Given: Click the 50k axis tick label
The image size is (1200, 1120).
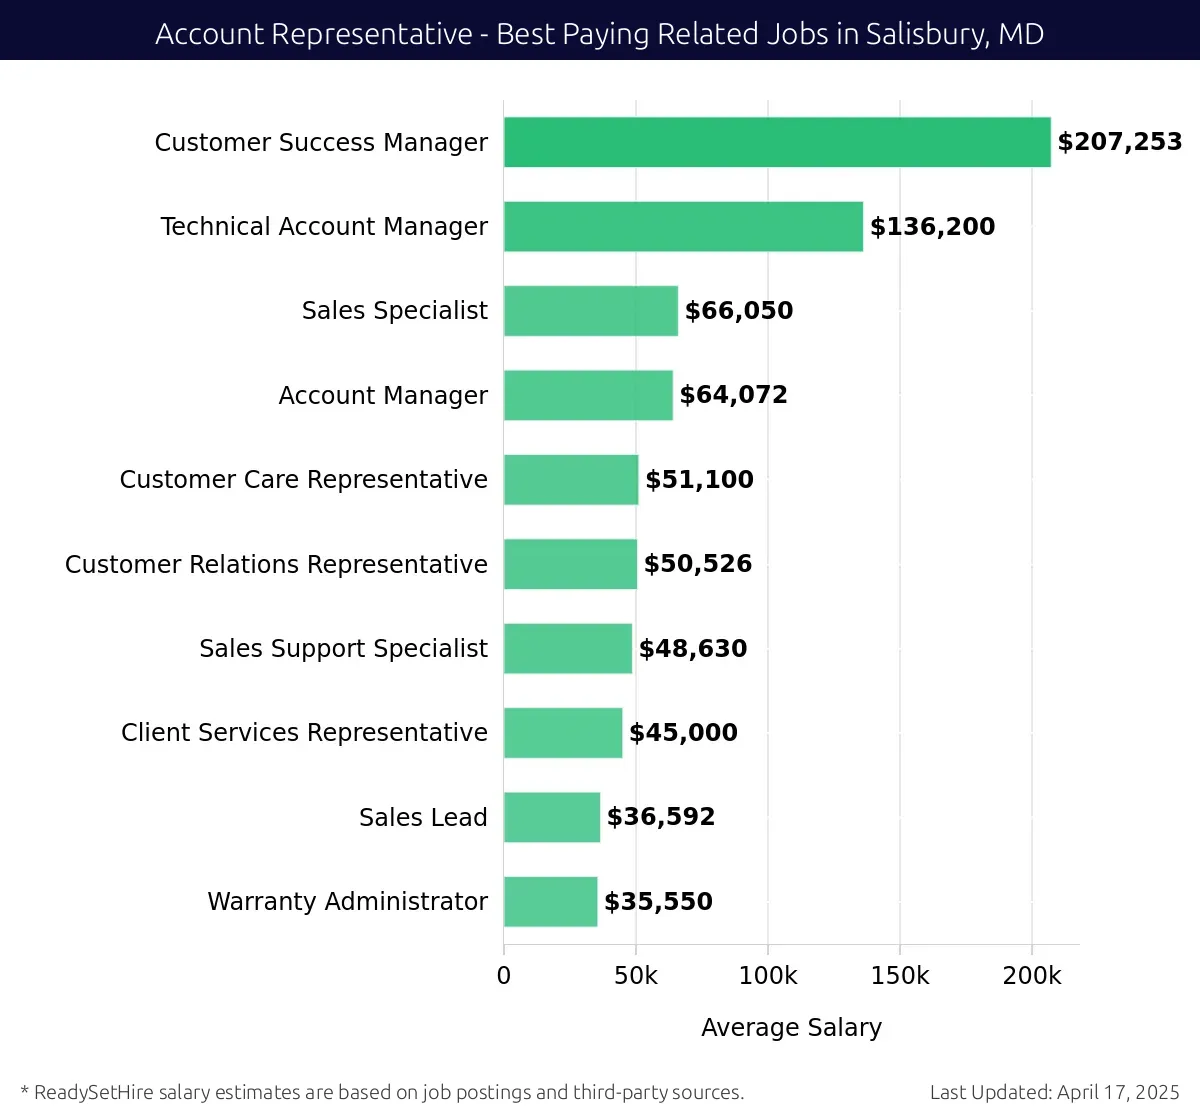Looking at the screenshot, I should [x=636, y=976].
